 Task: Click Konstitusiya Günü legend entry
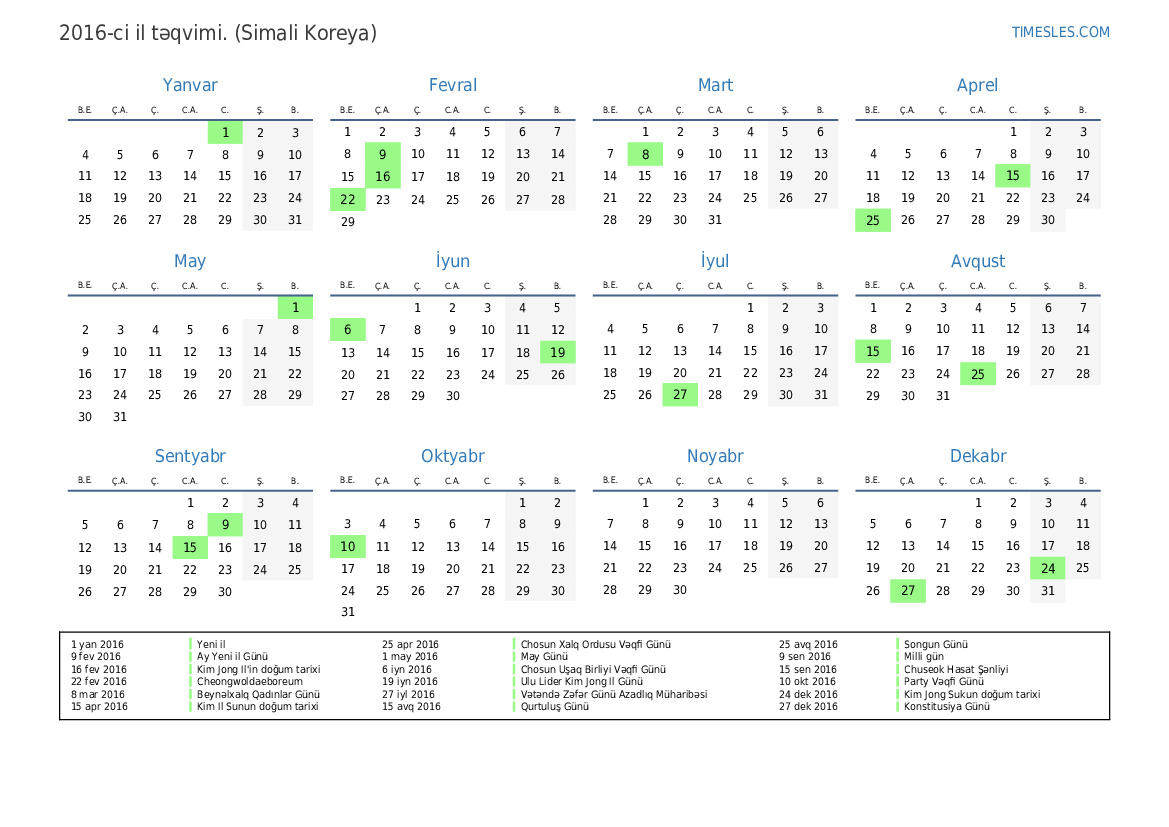coord(947,706)
